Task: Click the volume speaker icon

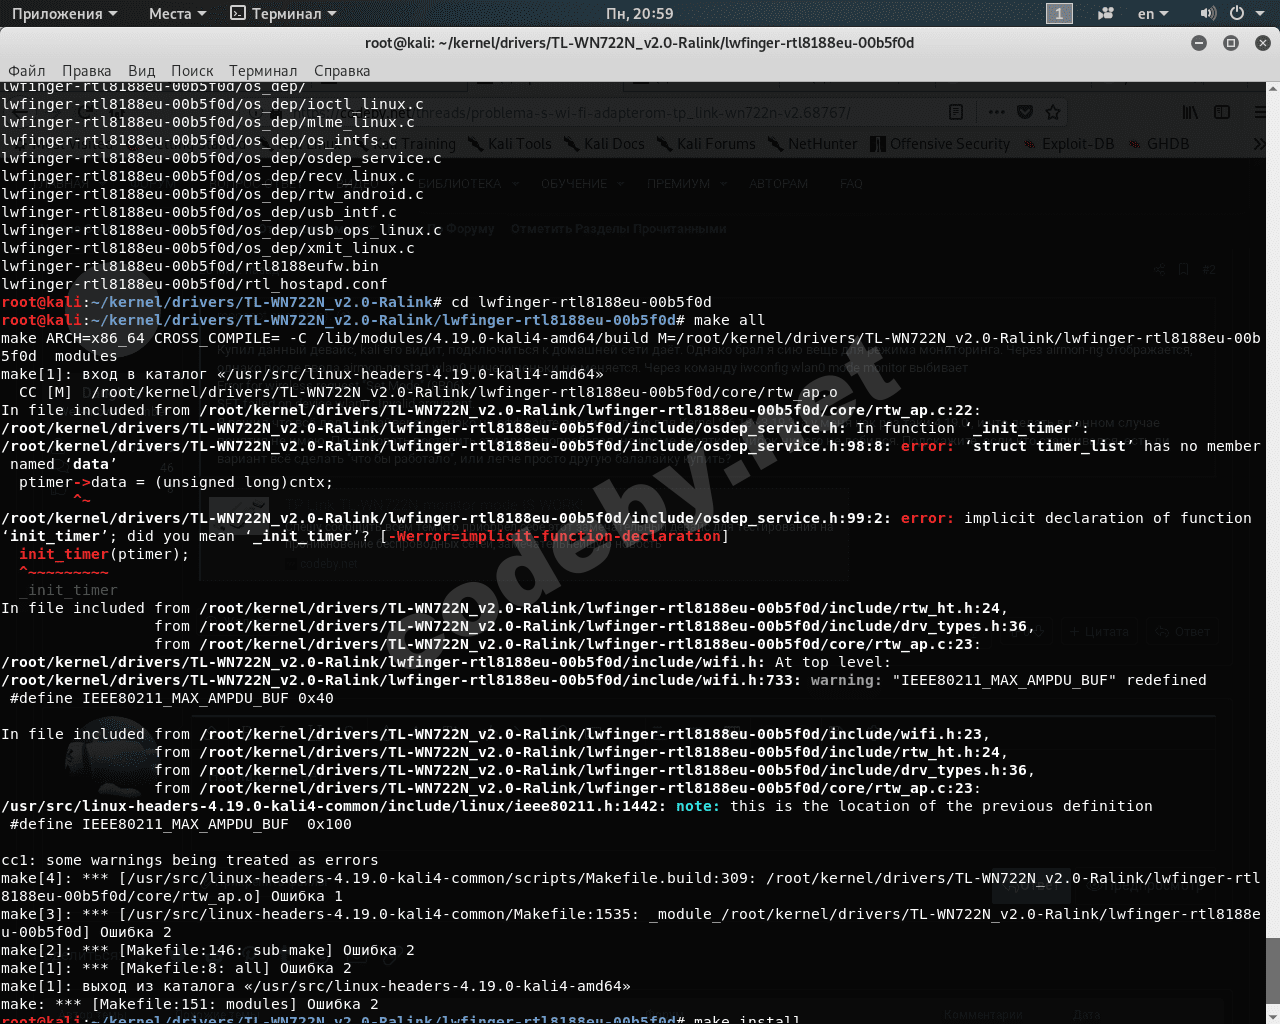Action: (x=1208, y=13)
